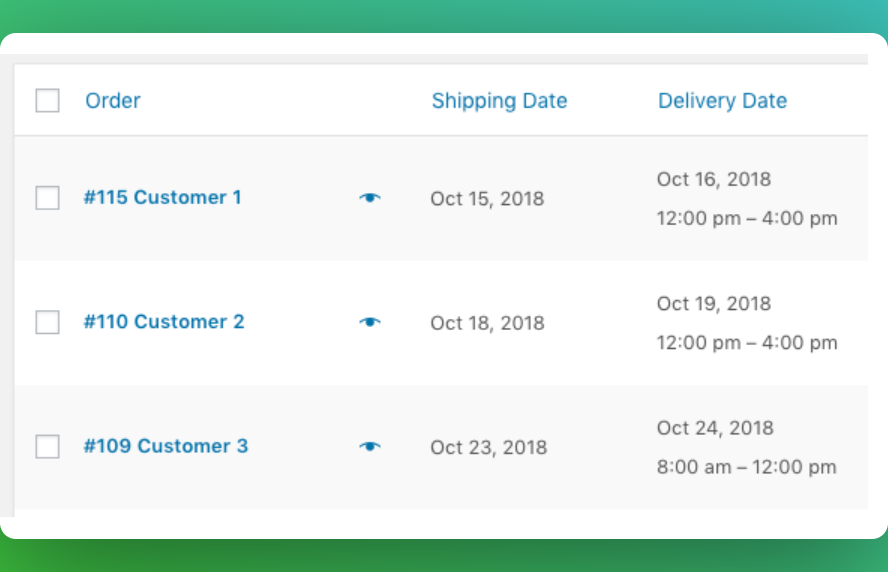Click delivery time 8:00 am – 12:00 pm
The height and width of the screenshot is (572, 888).
(x=746, y=467)
